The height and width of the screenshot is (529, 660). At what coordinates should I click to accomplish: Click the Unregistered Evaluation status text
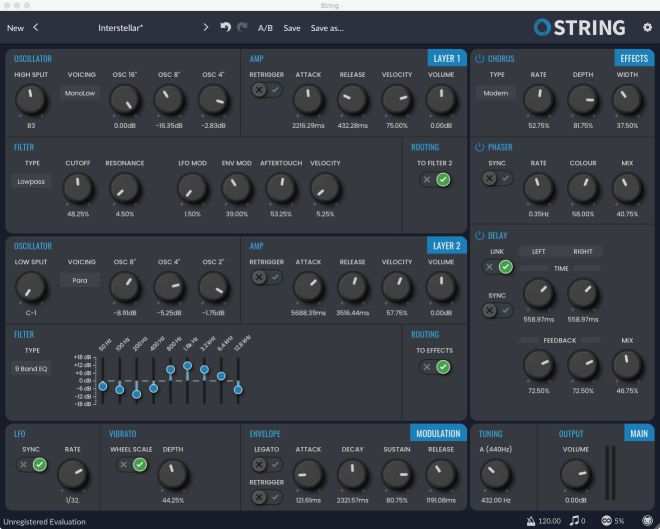tap(44, 522)
